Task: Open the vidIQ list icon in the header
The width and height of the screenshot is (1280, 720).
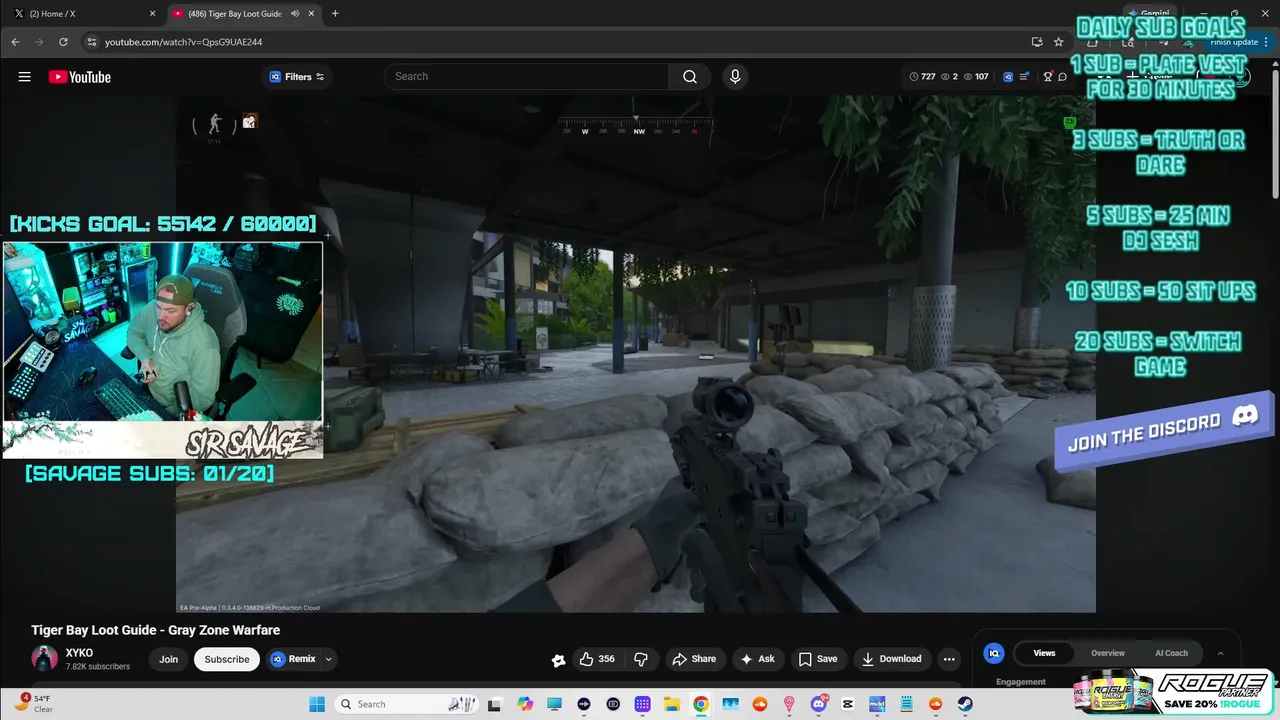Action: click(x=1024, y=77)
